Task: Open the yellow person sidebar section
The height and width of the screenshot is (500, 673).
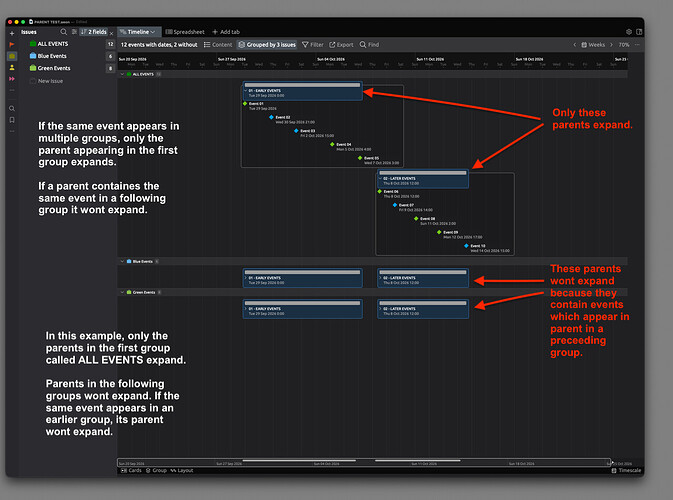Action: coord(12,67)
